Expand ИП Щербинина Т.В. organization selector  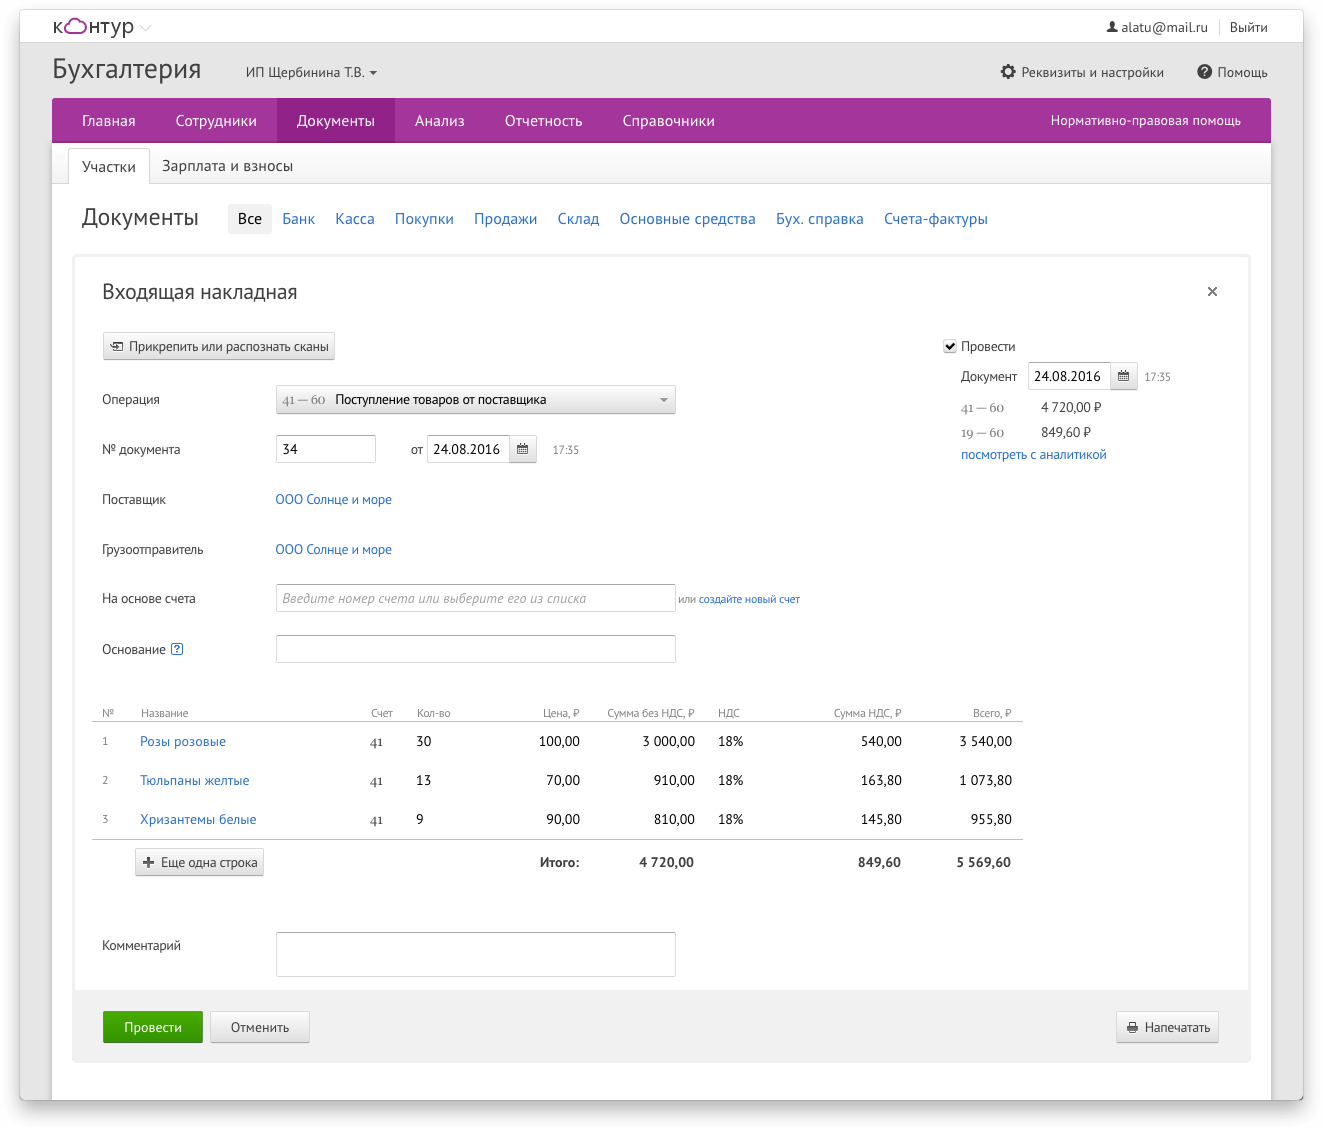click(312, 72)
